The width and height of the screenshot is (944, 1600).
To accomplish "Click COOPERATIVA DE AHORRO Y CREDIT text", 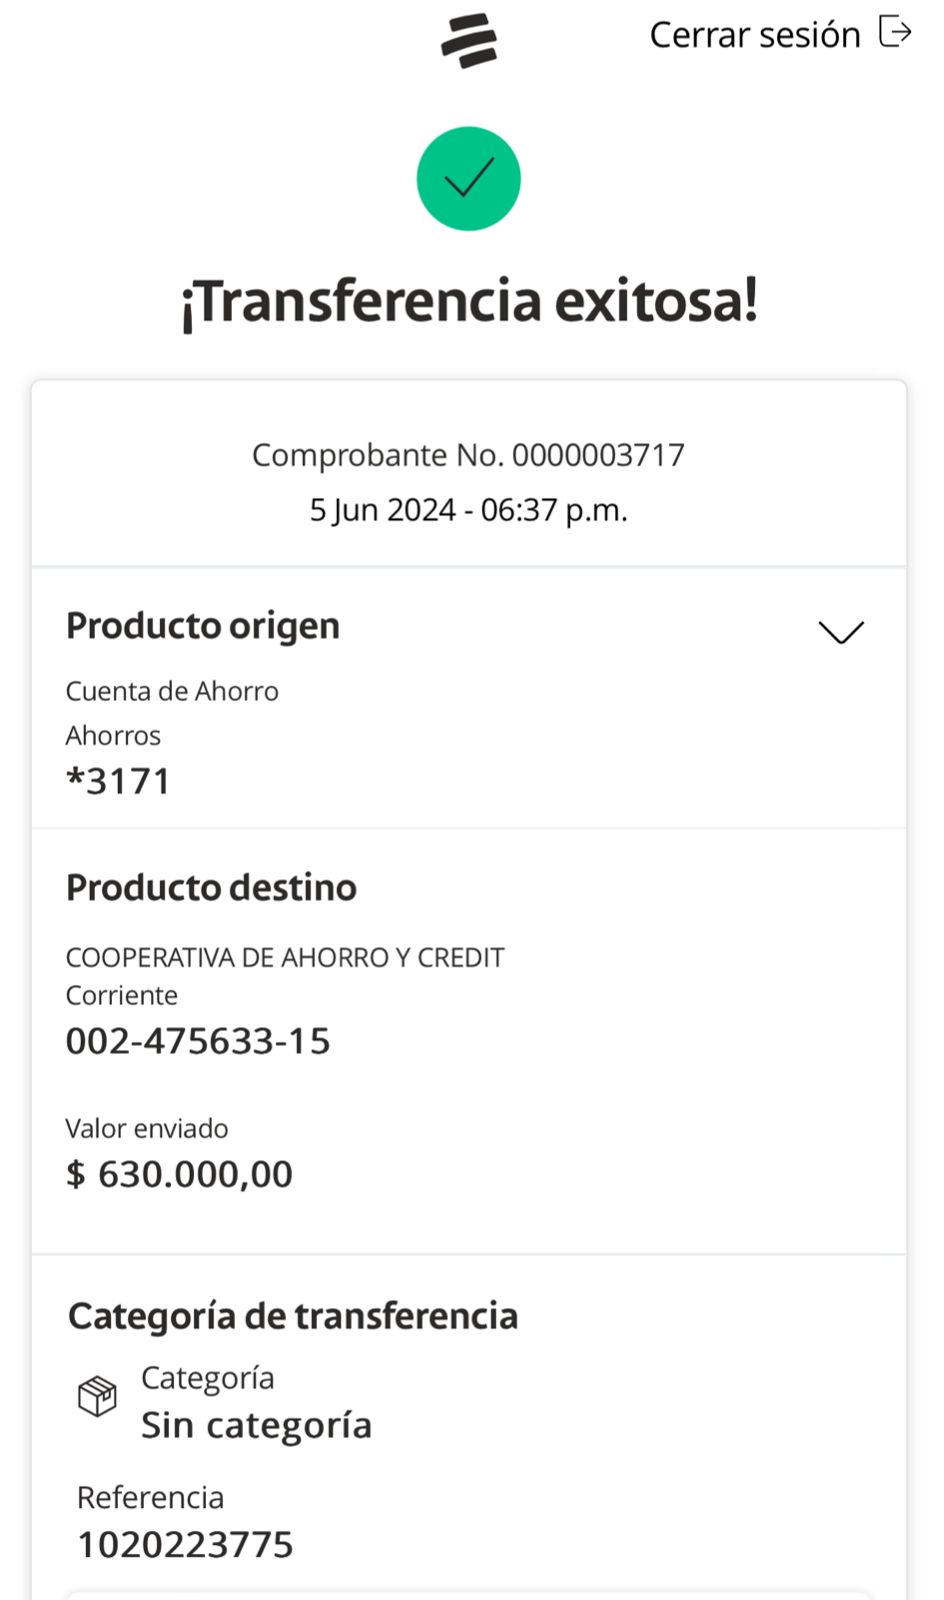I will (x=285, y=958).
